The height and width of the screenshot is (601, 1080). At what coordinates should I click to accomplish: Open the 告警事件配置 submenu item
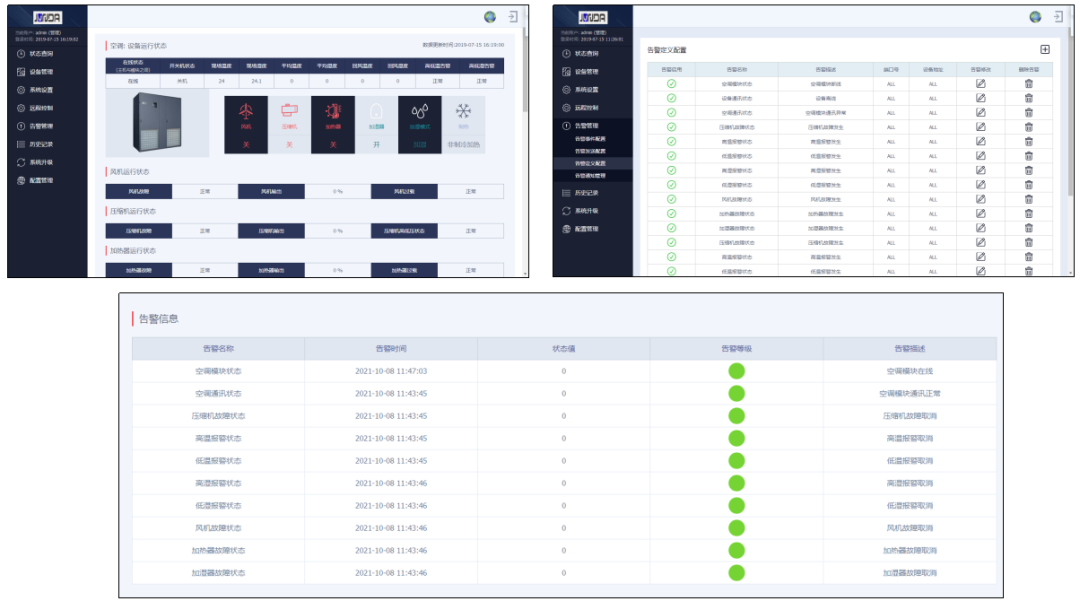(589, 138)
